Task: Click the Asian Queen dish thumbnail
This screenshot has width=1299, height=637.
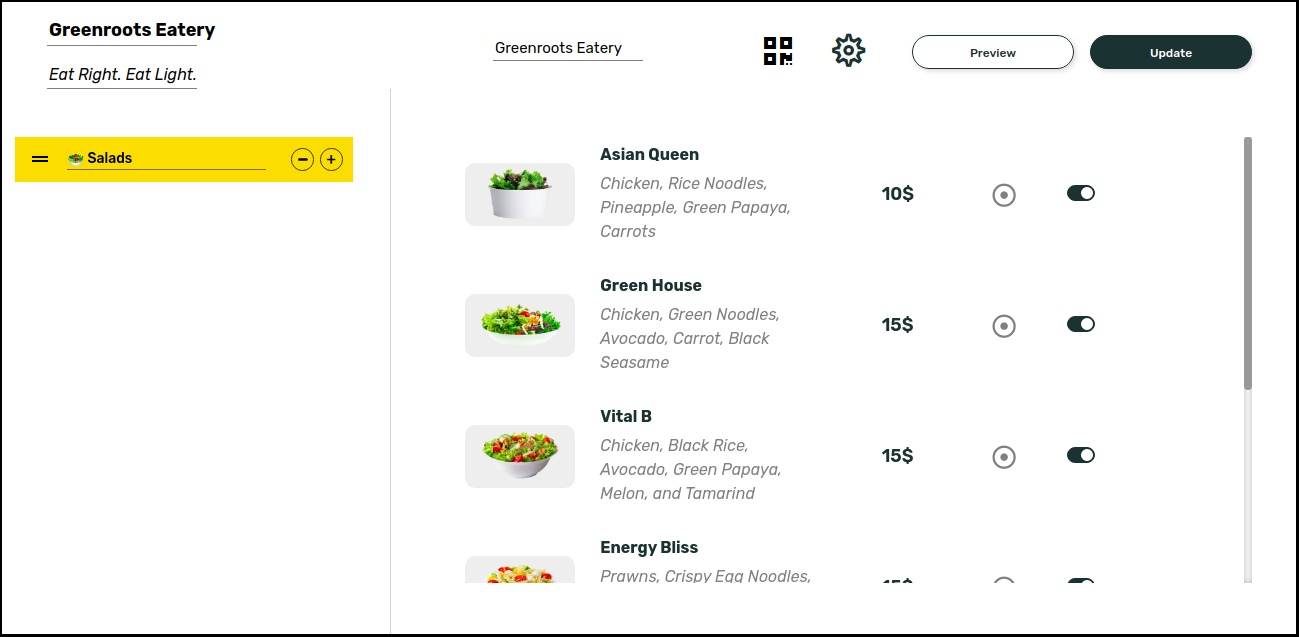Action: click(519, 194)
